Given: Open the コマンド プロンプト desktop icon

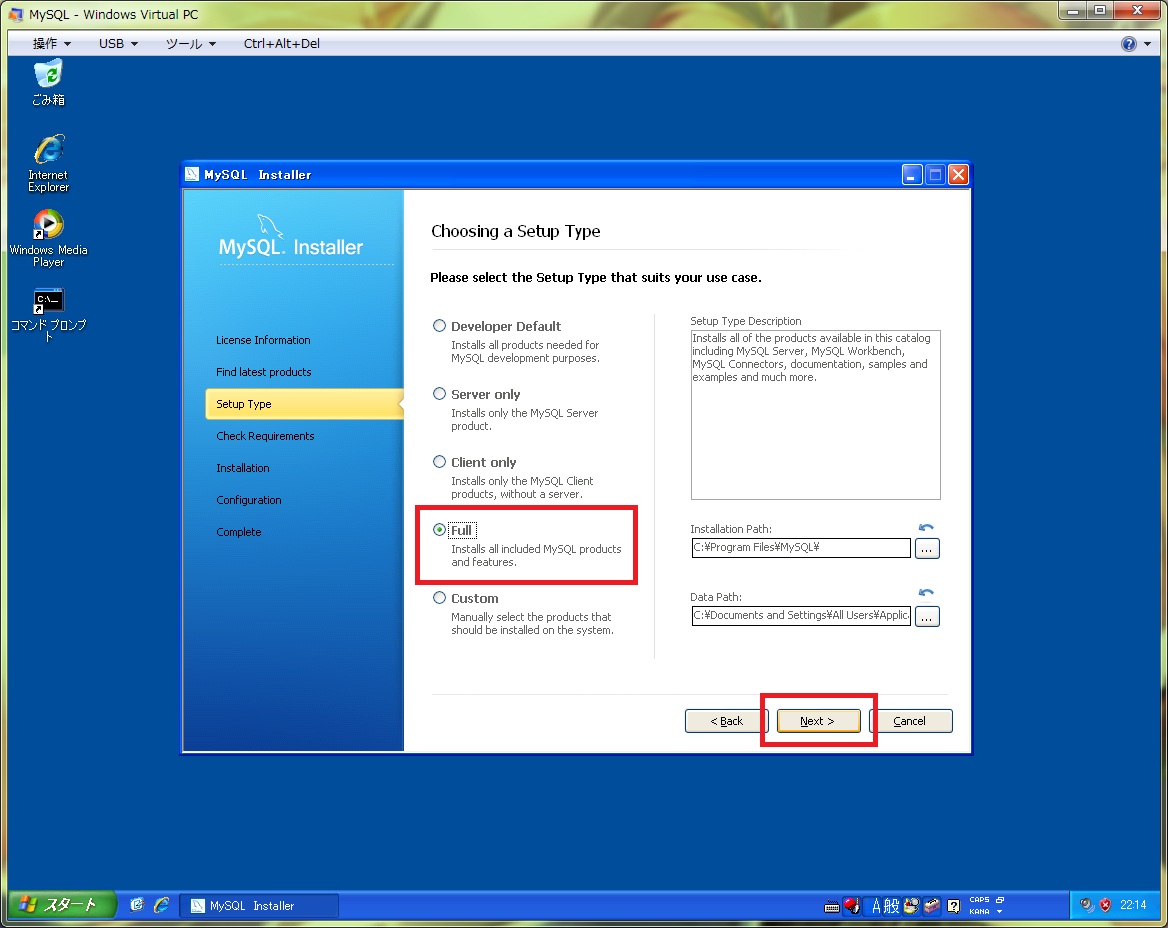Looking at the screenshot, I should tap(48, 314).
